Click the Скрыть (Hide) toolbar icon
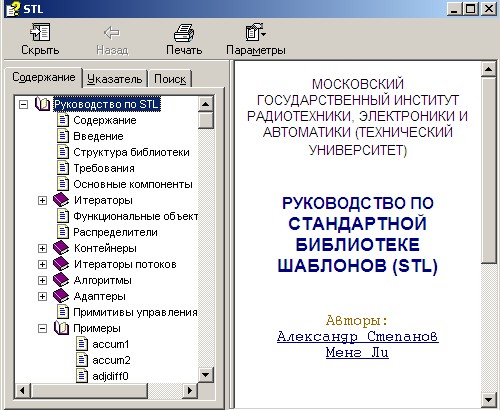500x410 pixels. tap(40, 32)
